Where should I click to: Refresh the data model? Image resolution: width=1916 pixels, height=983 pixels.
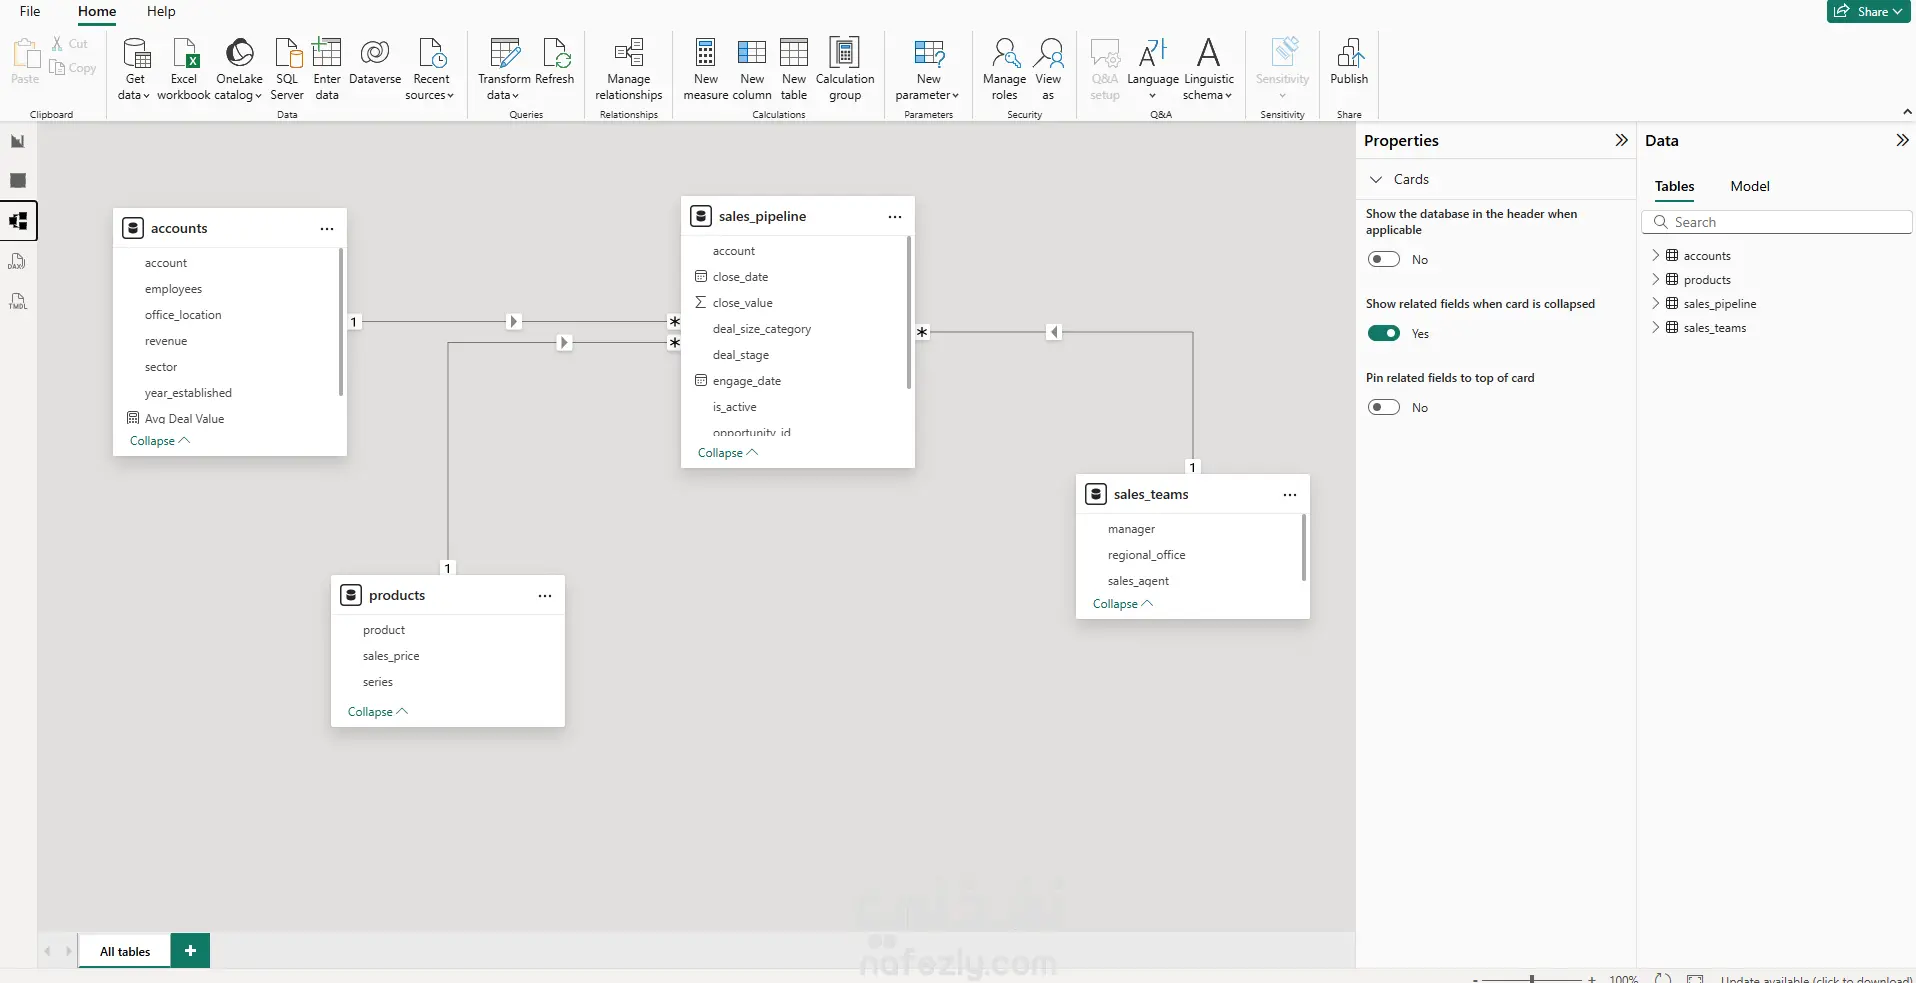click(555, 62)
